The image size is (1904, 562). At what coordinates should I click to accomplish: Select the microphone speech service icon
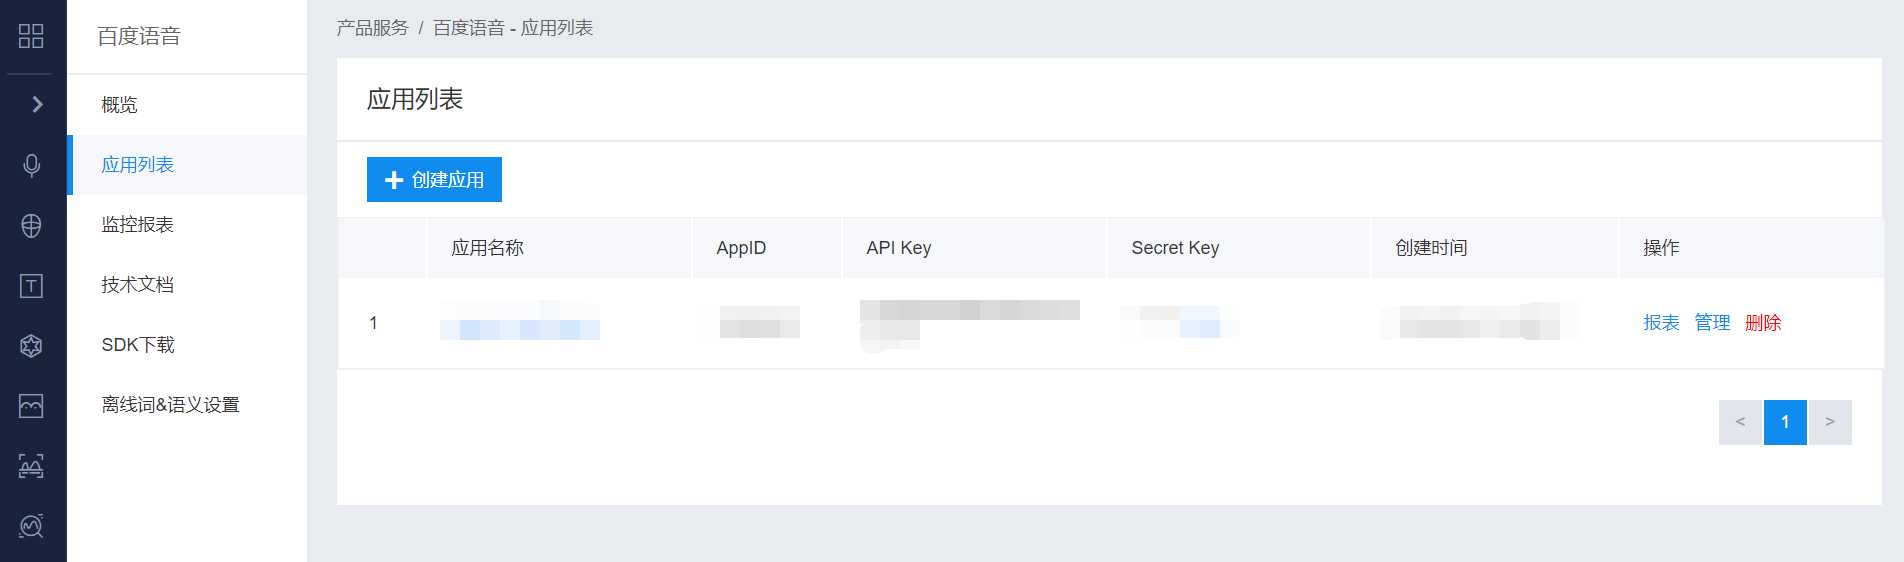click(32, 165)
